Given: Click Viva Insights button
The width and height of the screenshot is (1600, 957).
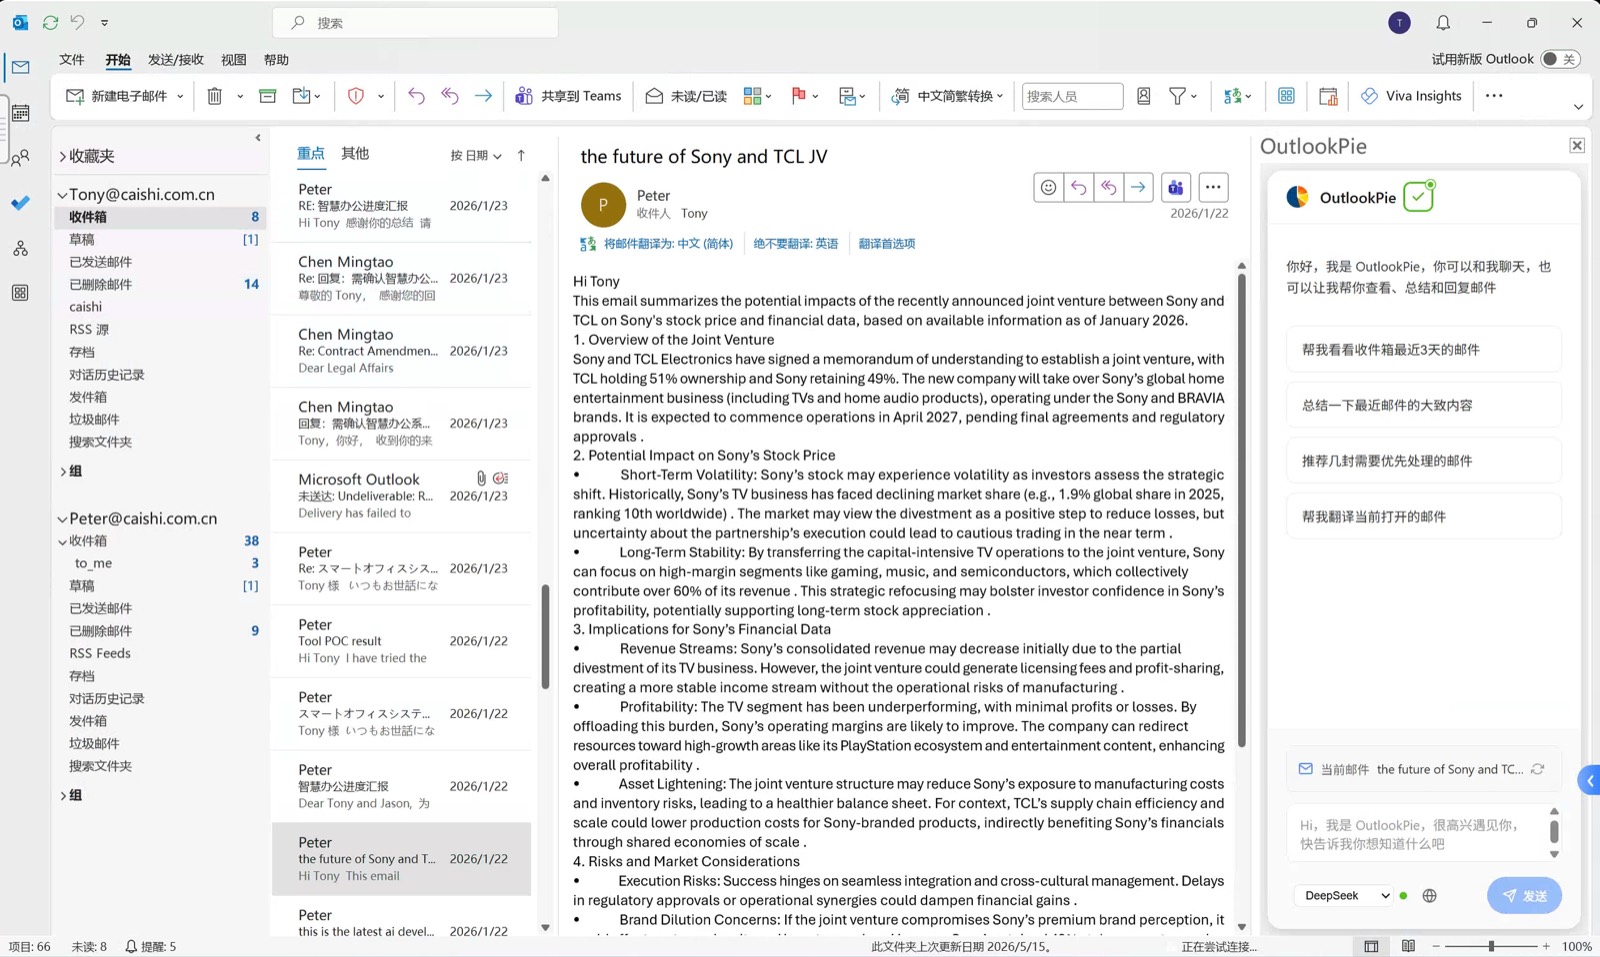Looking at the screenshot, I should tap(1411, 96).
